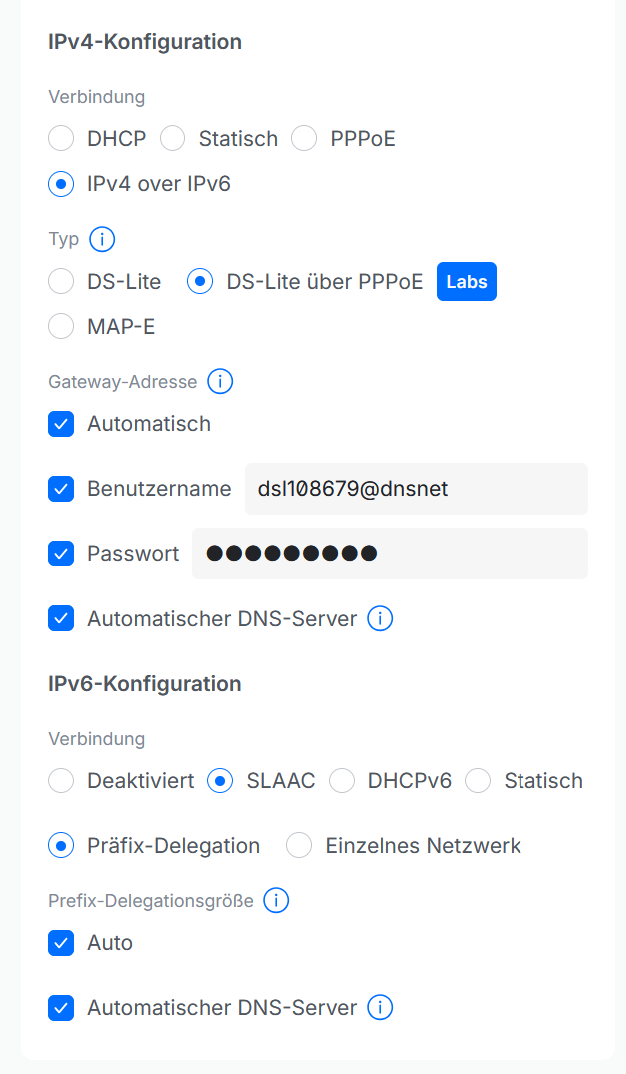Select the DHCP connection option
Viewport: 626px width, 1074px height.
tap(61, 138)
